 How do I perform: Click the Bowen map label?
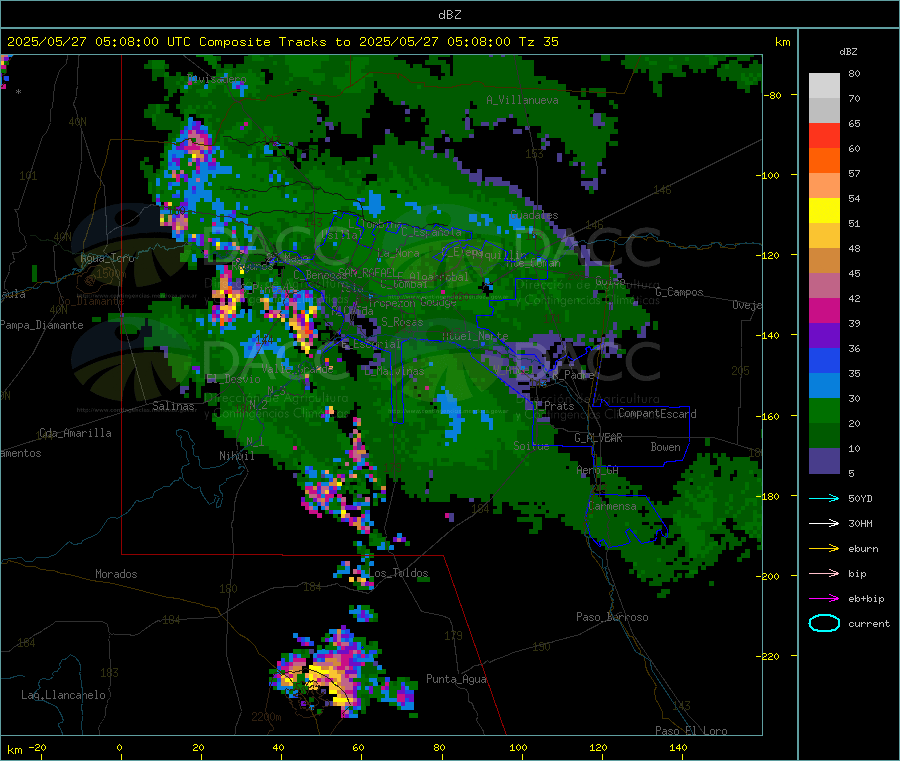coord(665,447)
